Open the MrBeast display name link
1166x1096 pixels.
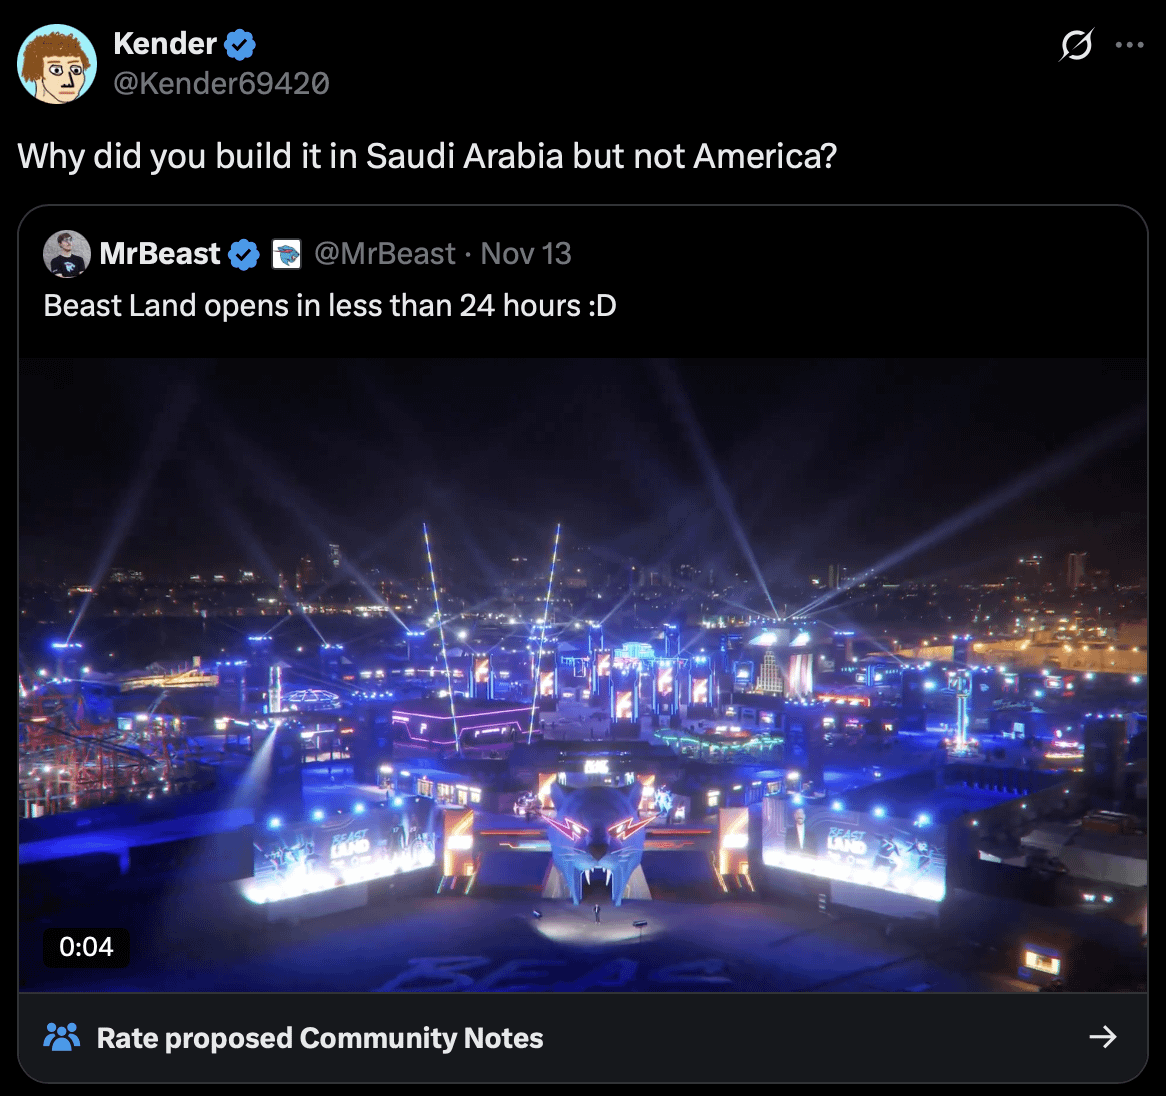(x=160, y=254)
